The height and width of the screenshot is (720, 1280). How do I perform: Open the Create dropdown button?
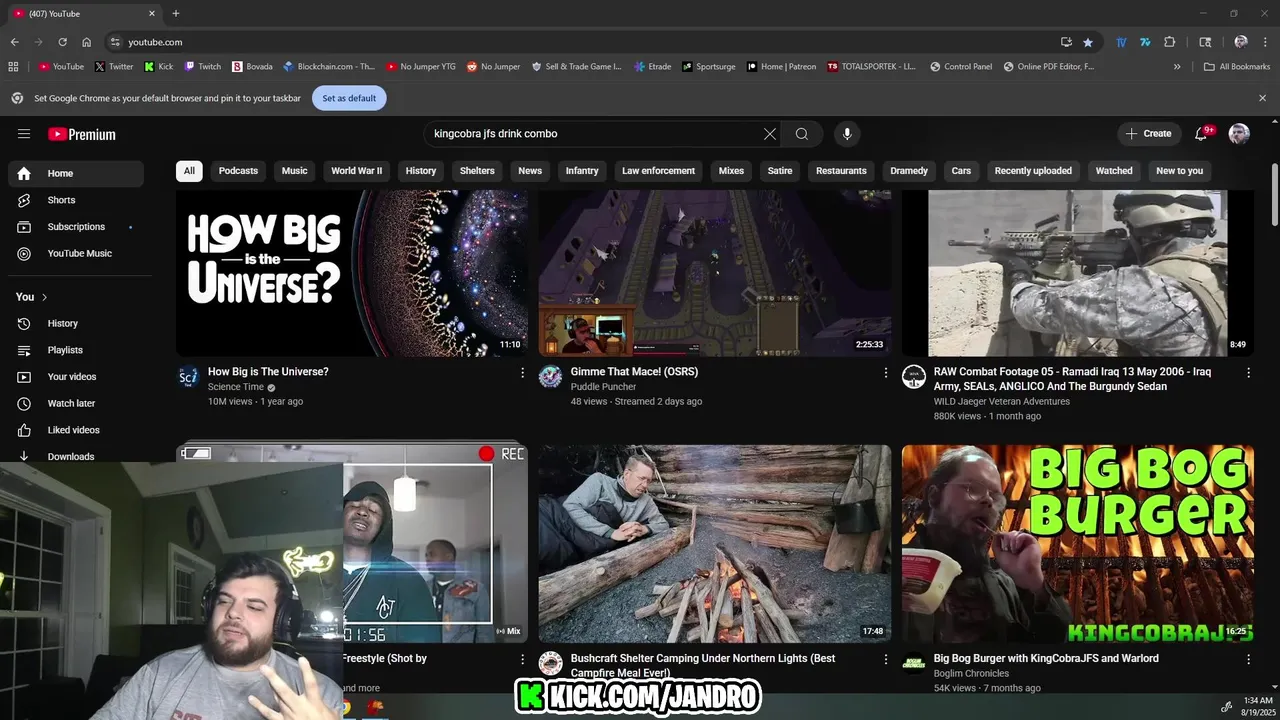pyautogui.click(x=1148, y=134)
